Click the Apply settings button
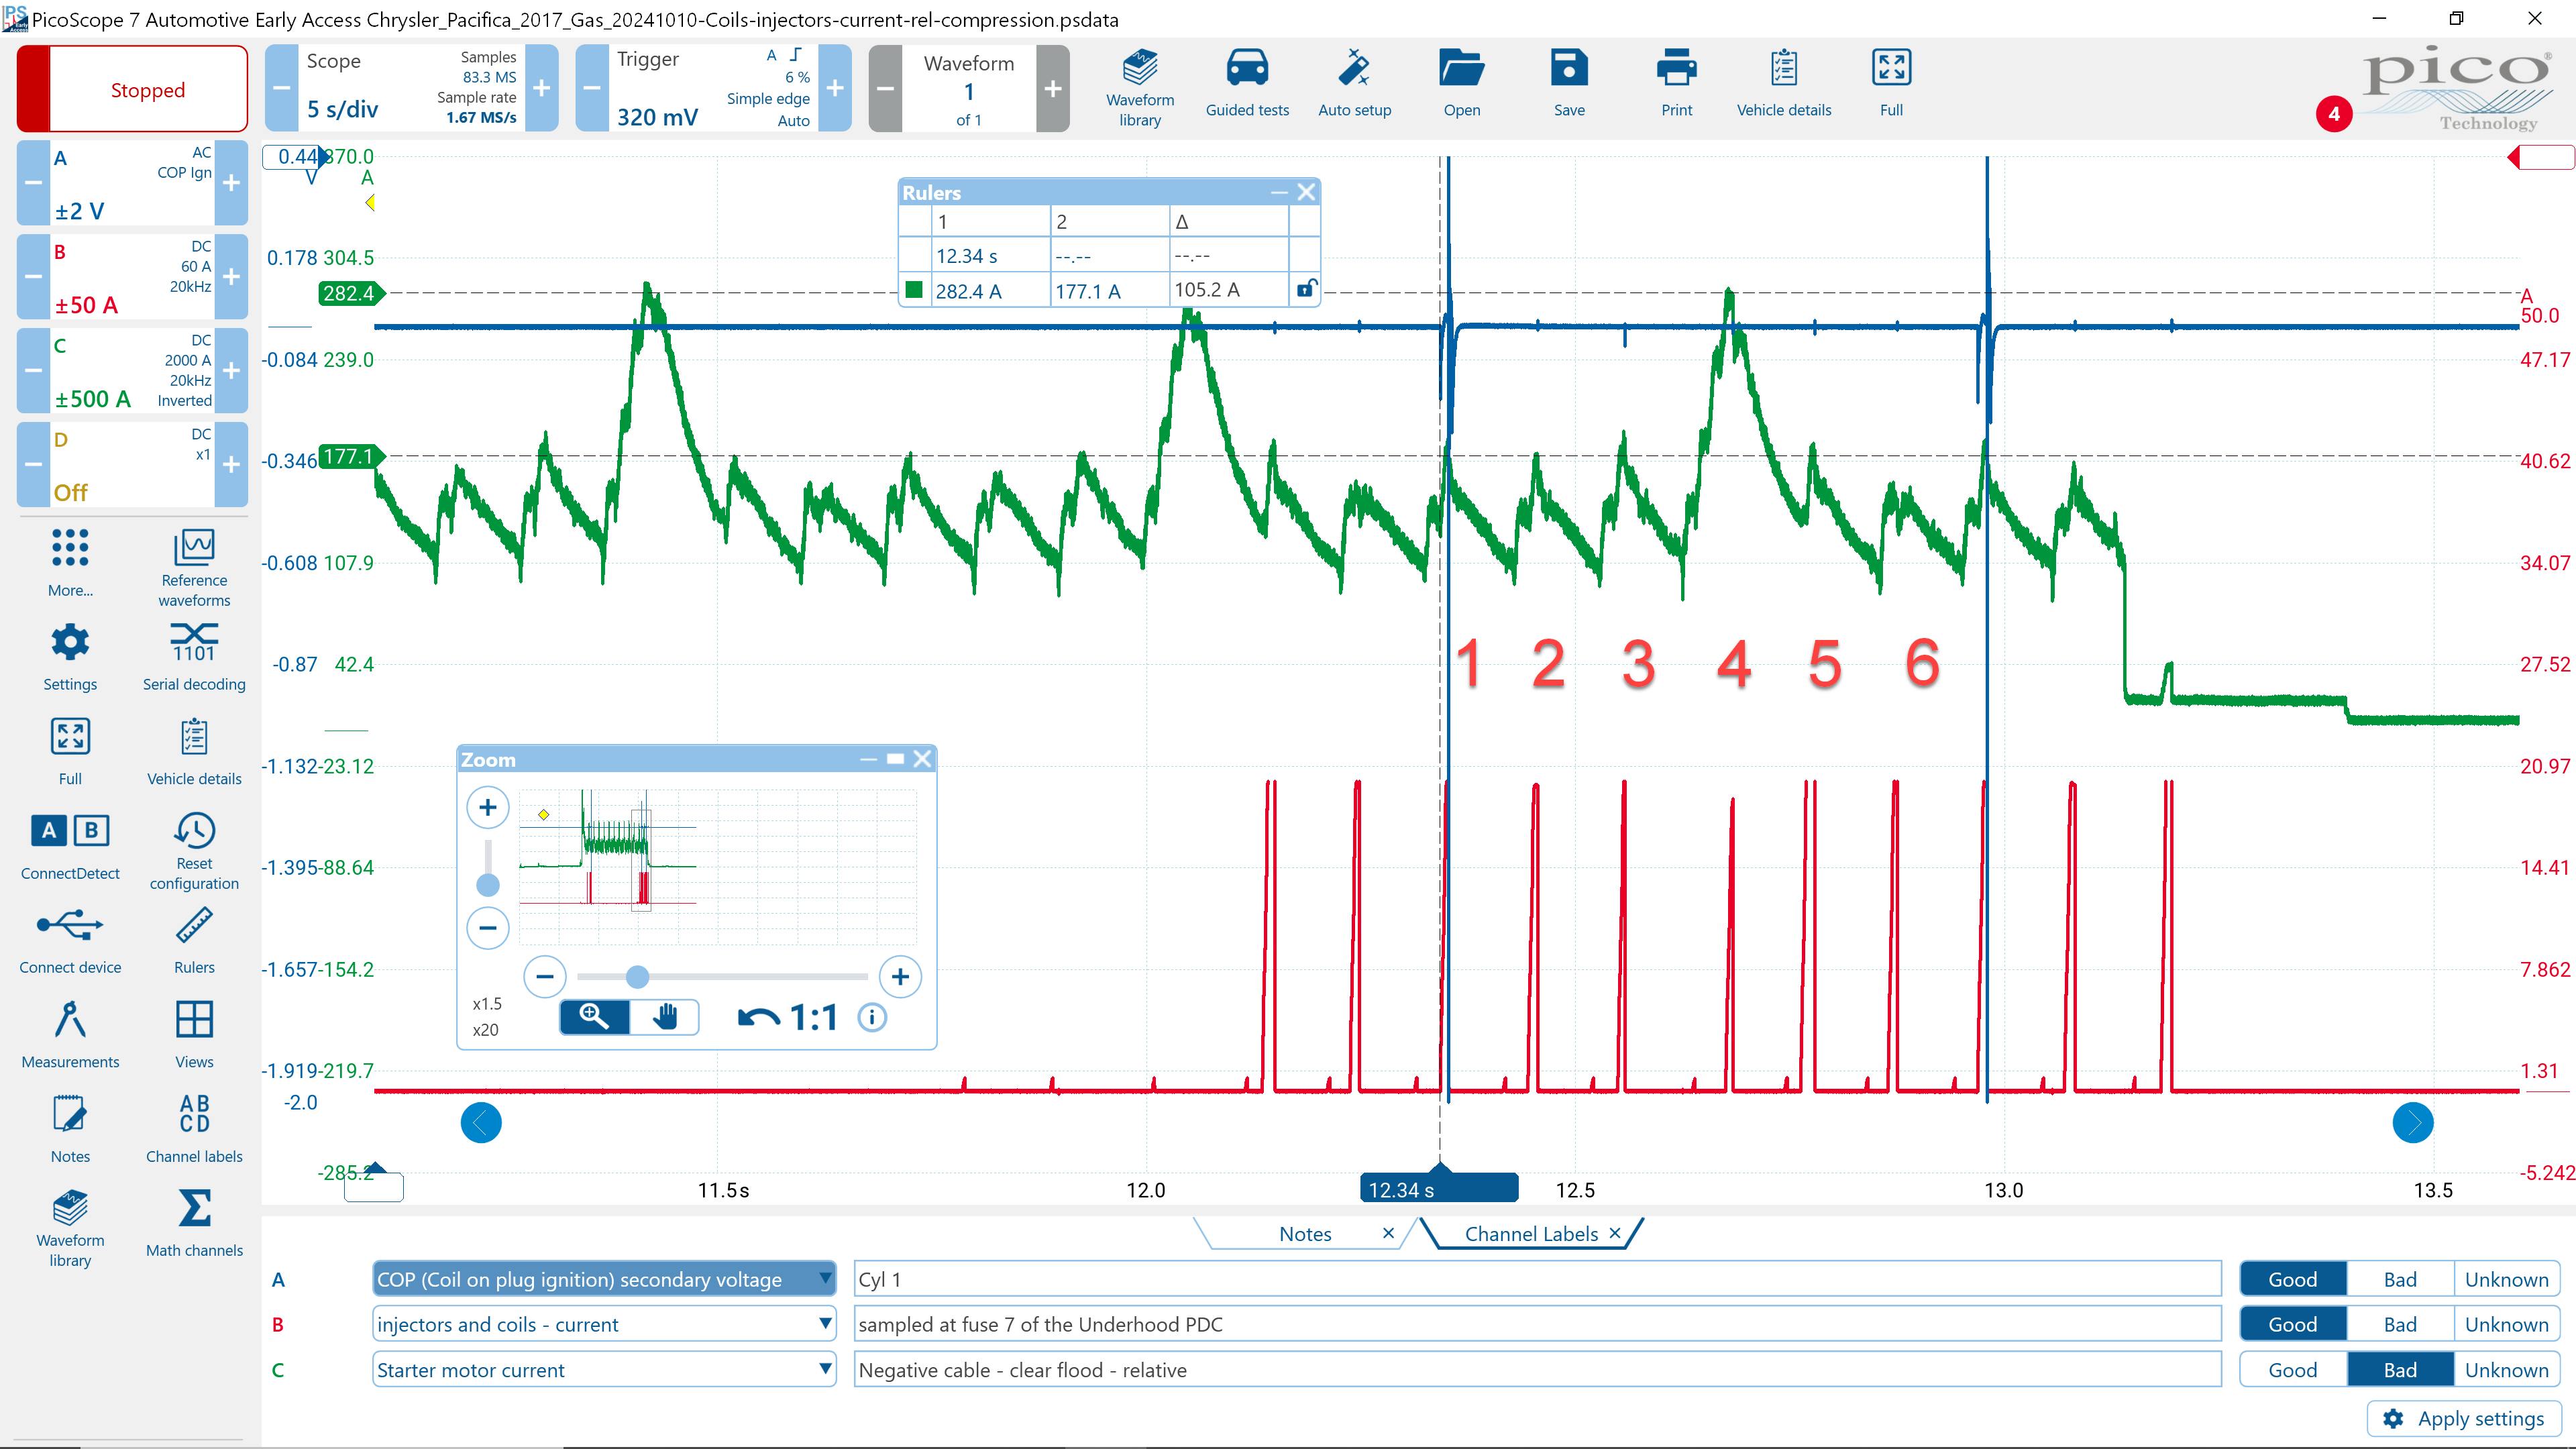The image size is (2576, 1449). (x=2463, y=1418)
